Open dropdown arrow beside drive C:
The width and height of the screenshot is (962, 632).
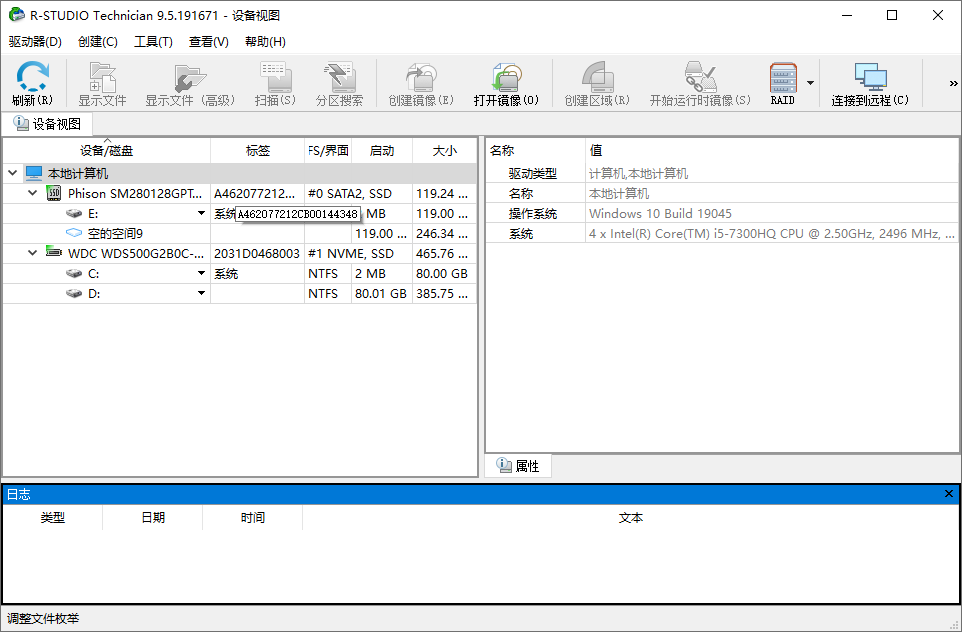tap(201, 274)
